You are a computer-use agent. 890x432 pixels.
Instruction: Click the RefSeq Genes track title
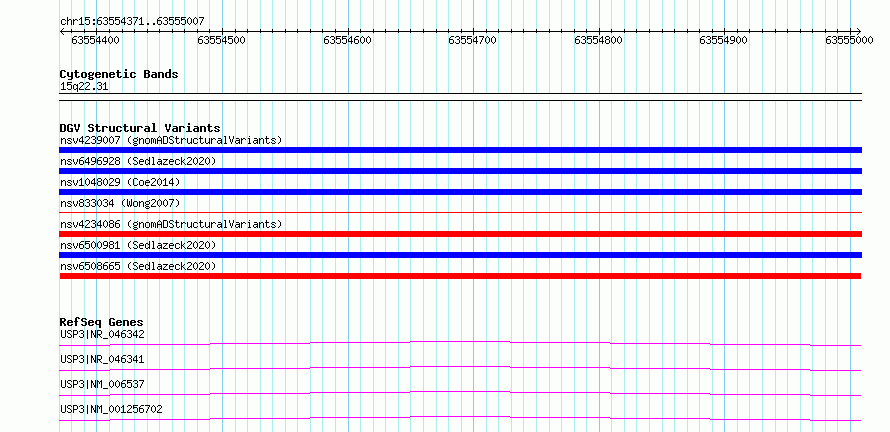coord(102,323)
